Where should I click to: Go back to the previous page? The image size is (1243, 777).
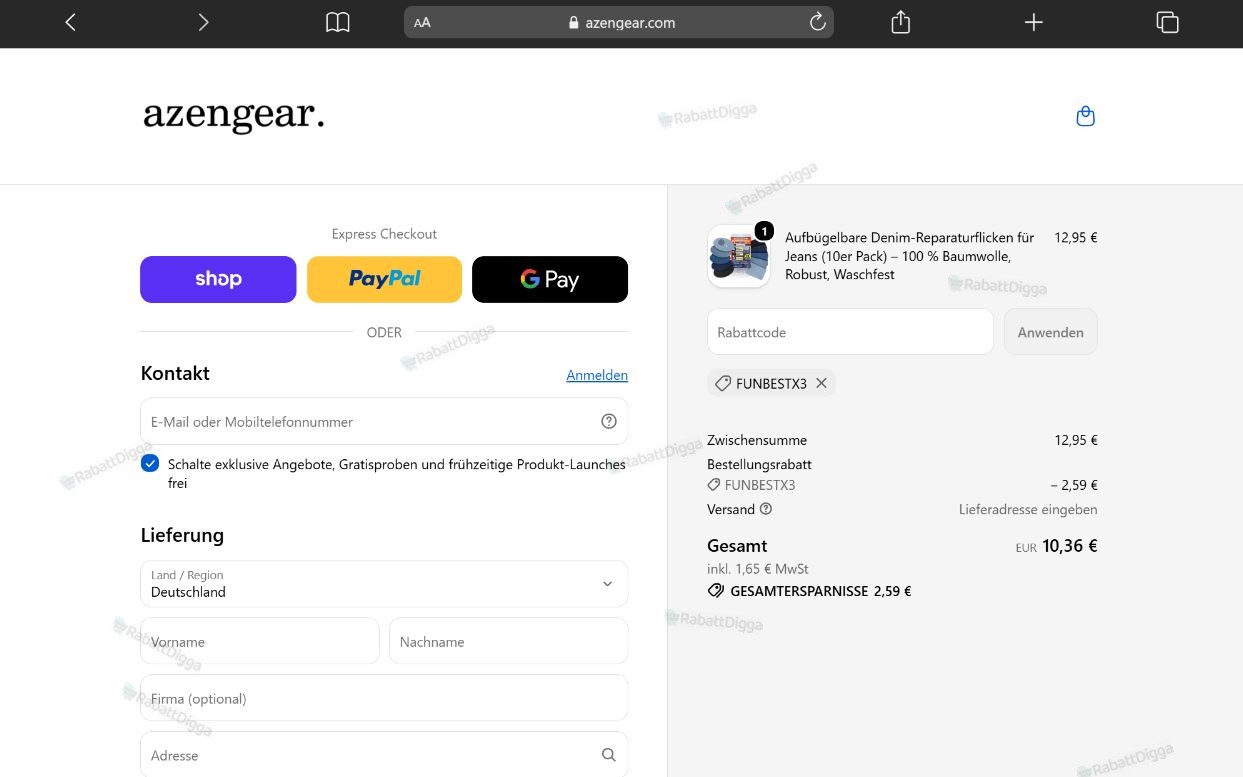(70, 22)
